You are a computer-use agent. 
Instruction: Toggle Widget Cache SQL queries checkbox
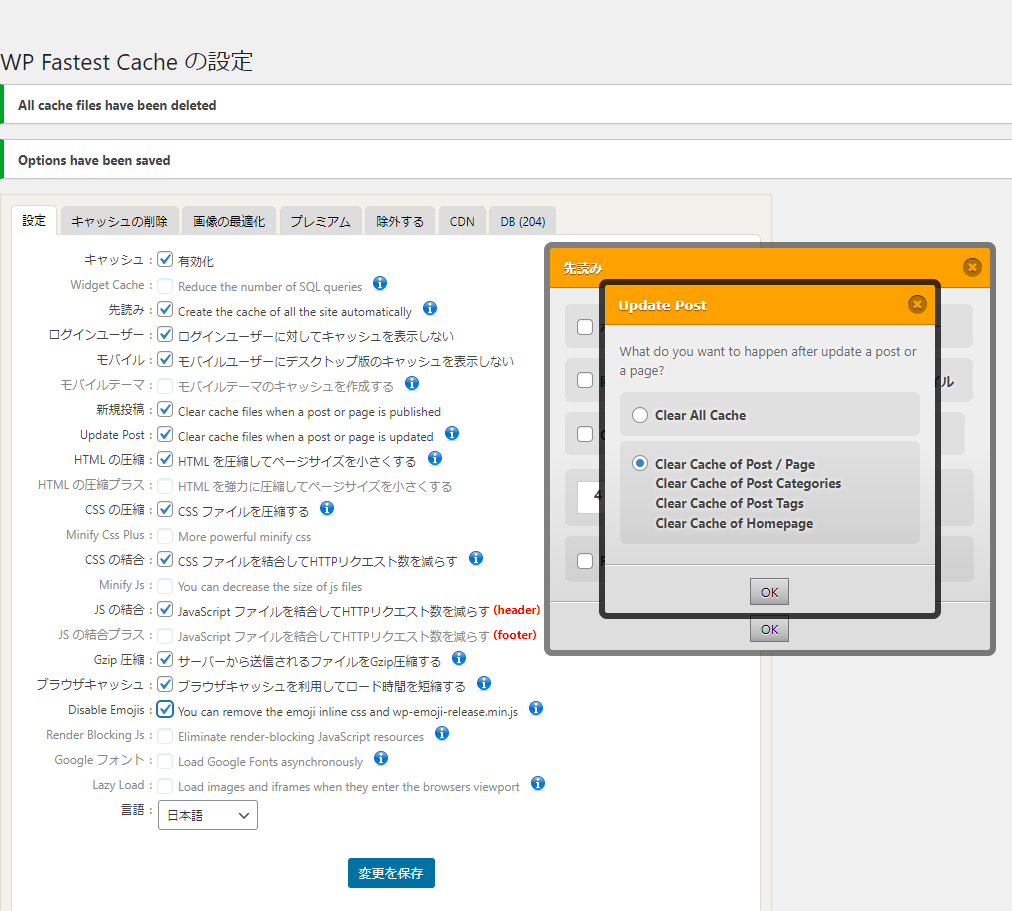(x=165, y=286)
